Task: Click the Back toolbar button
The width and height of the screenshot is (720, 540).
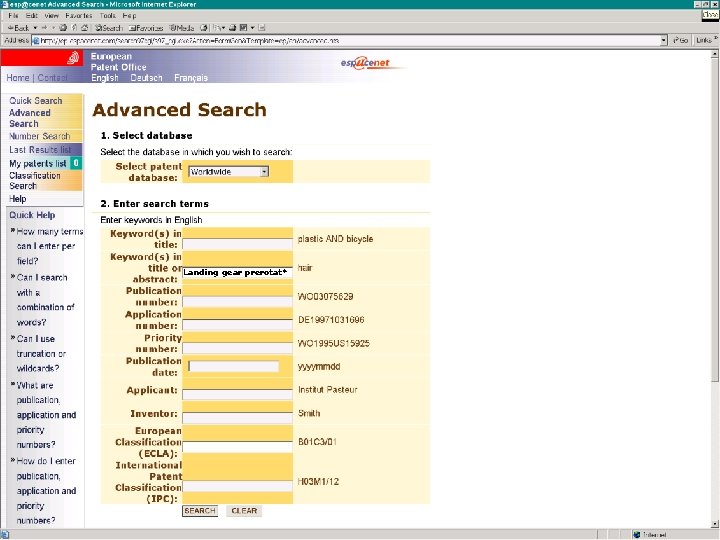Action: (18, 28)
